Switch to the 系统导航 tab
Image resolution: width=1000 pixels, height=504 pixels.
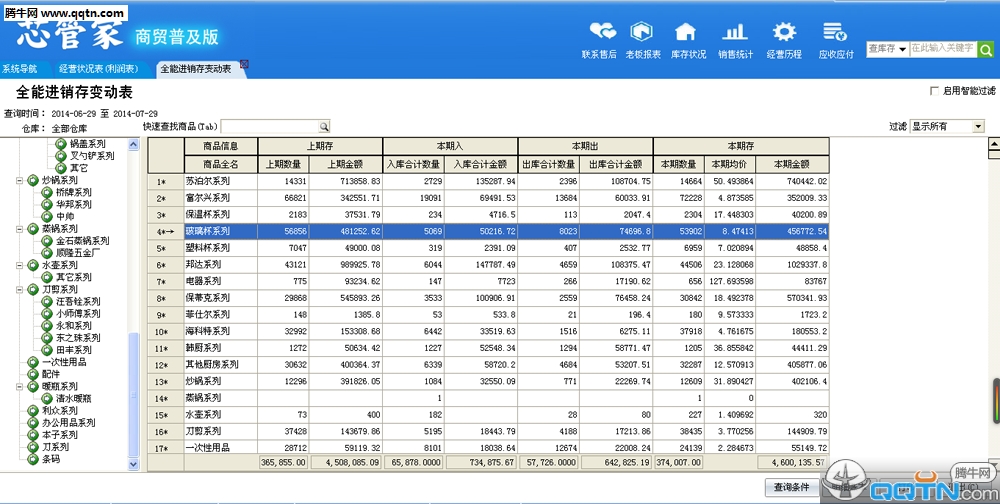[x=19, y=69]
